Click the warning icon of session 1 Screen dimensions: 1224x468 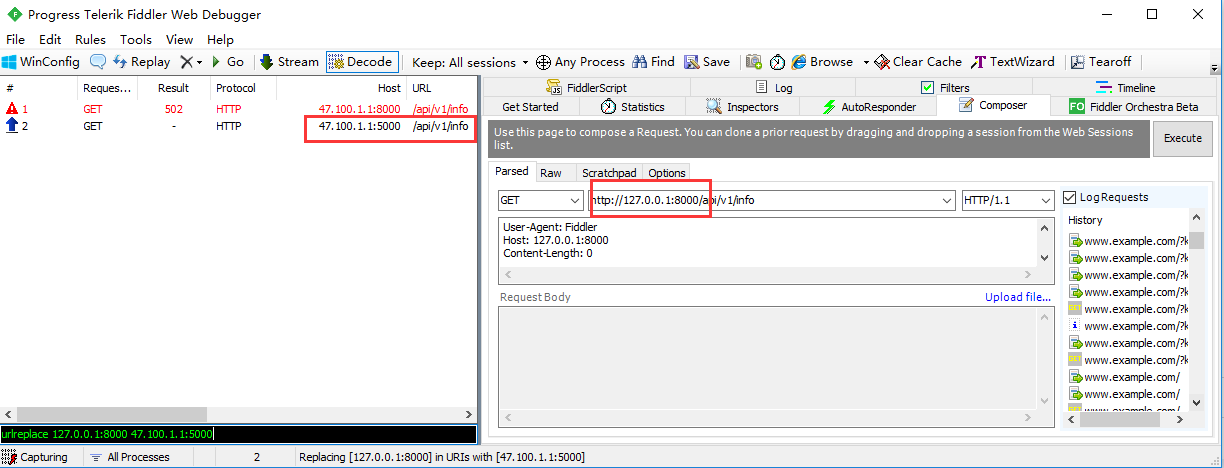[12, 109]
